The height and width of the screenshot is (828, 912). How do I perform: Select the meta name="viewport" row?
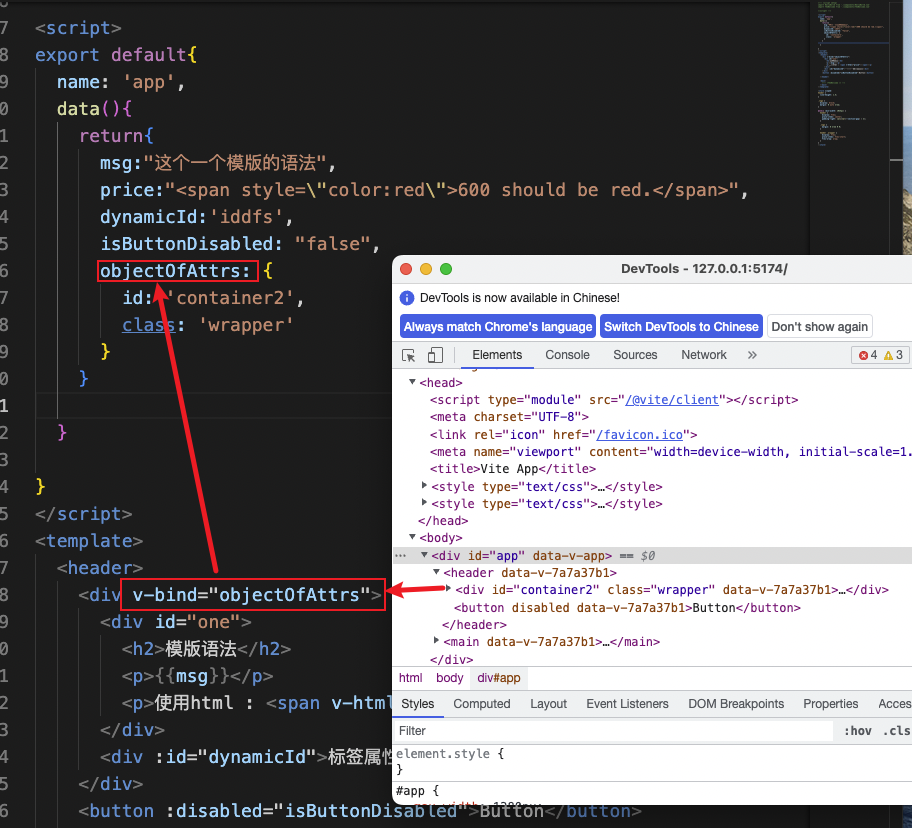671,452
